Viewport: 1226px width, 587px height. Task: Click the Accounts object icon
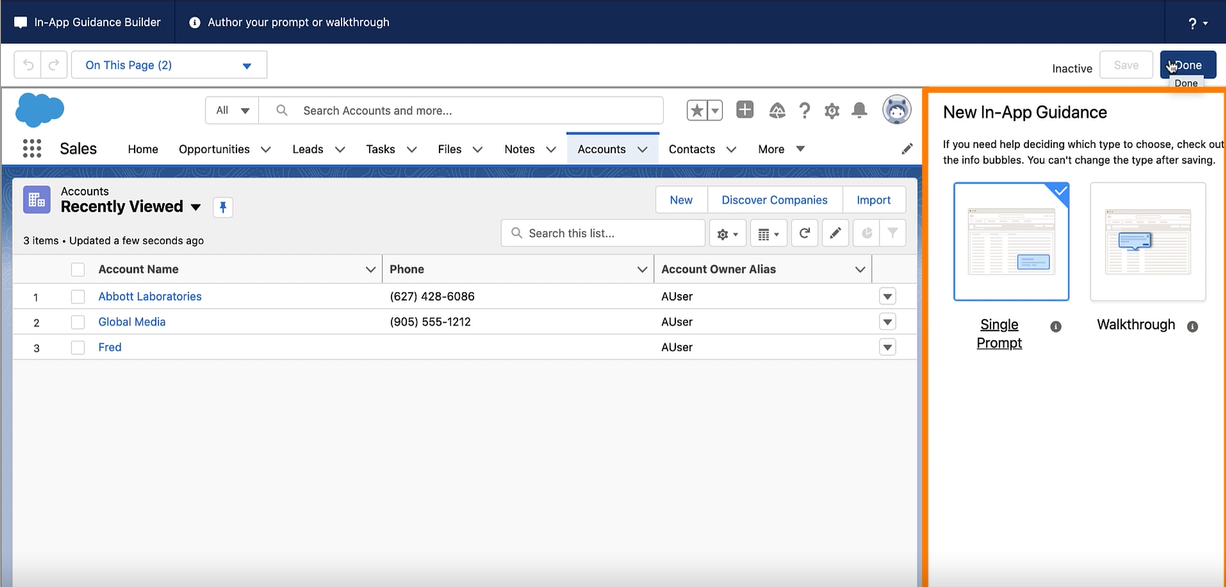tap(37, 200)
